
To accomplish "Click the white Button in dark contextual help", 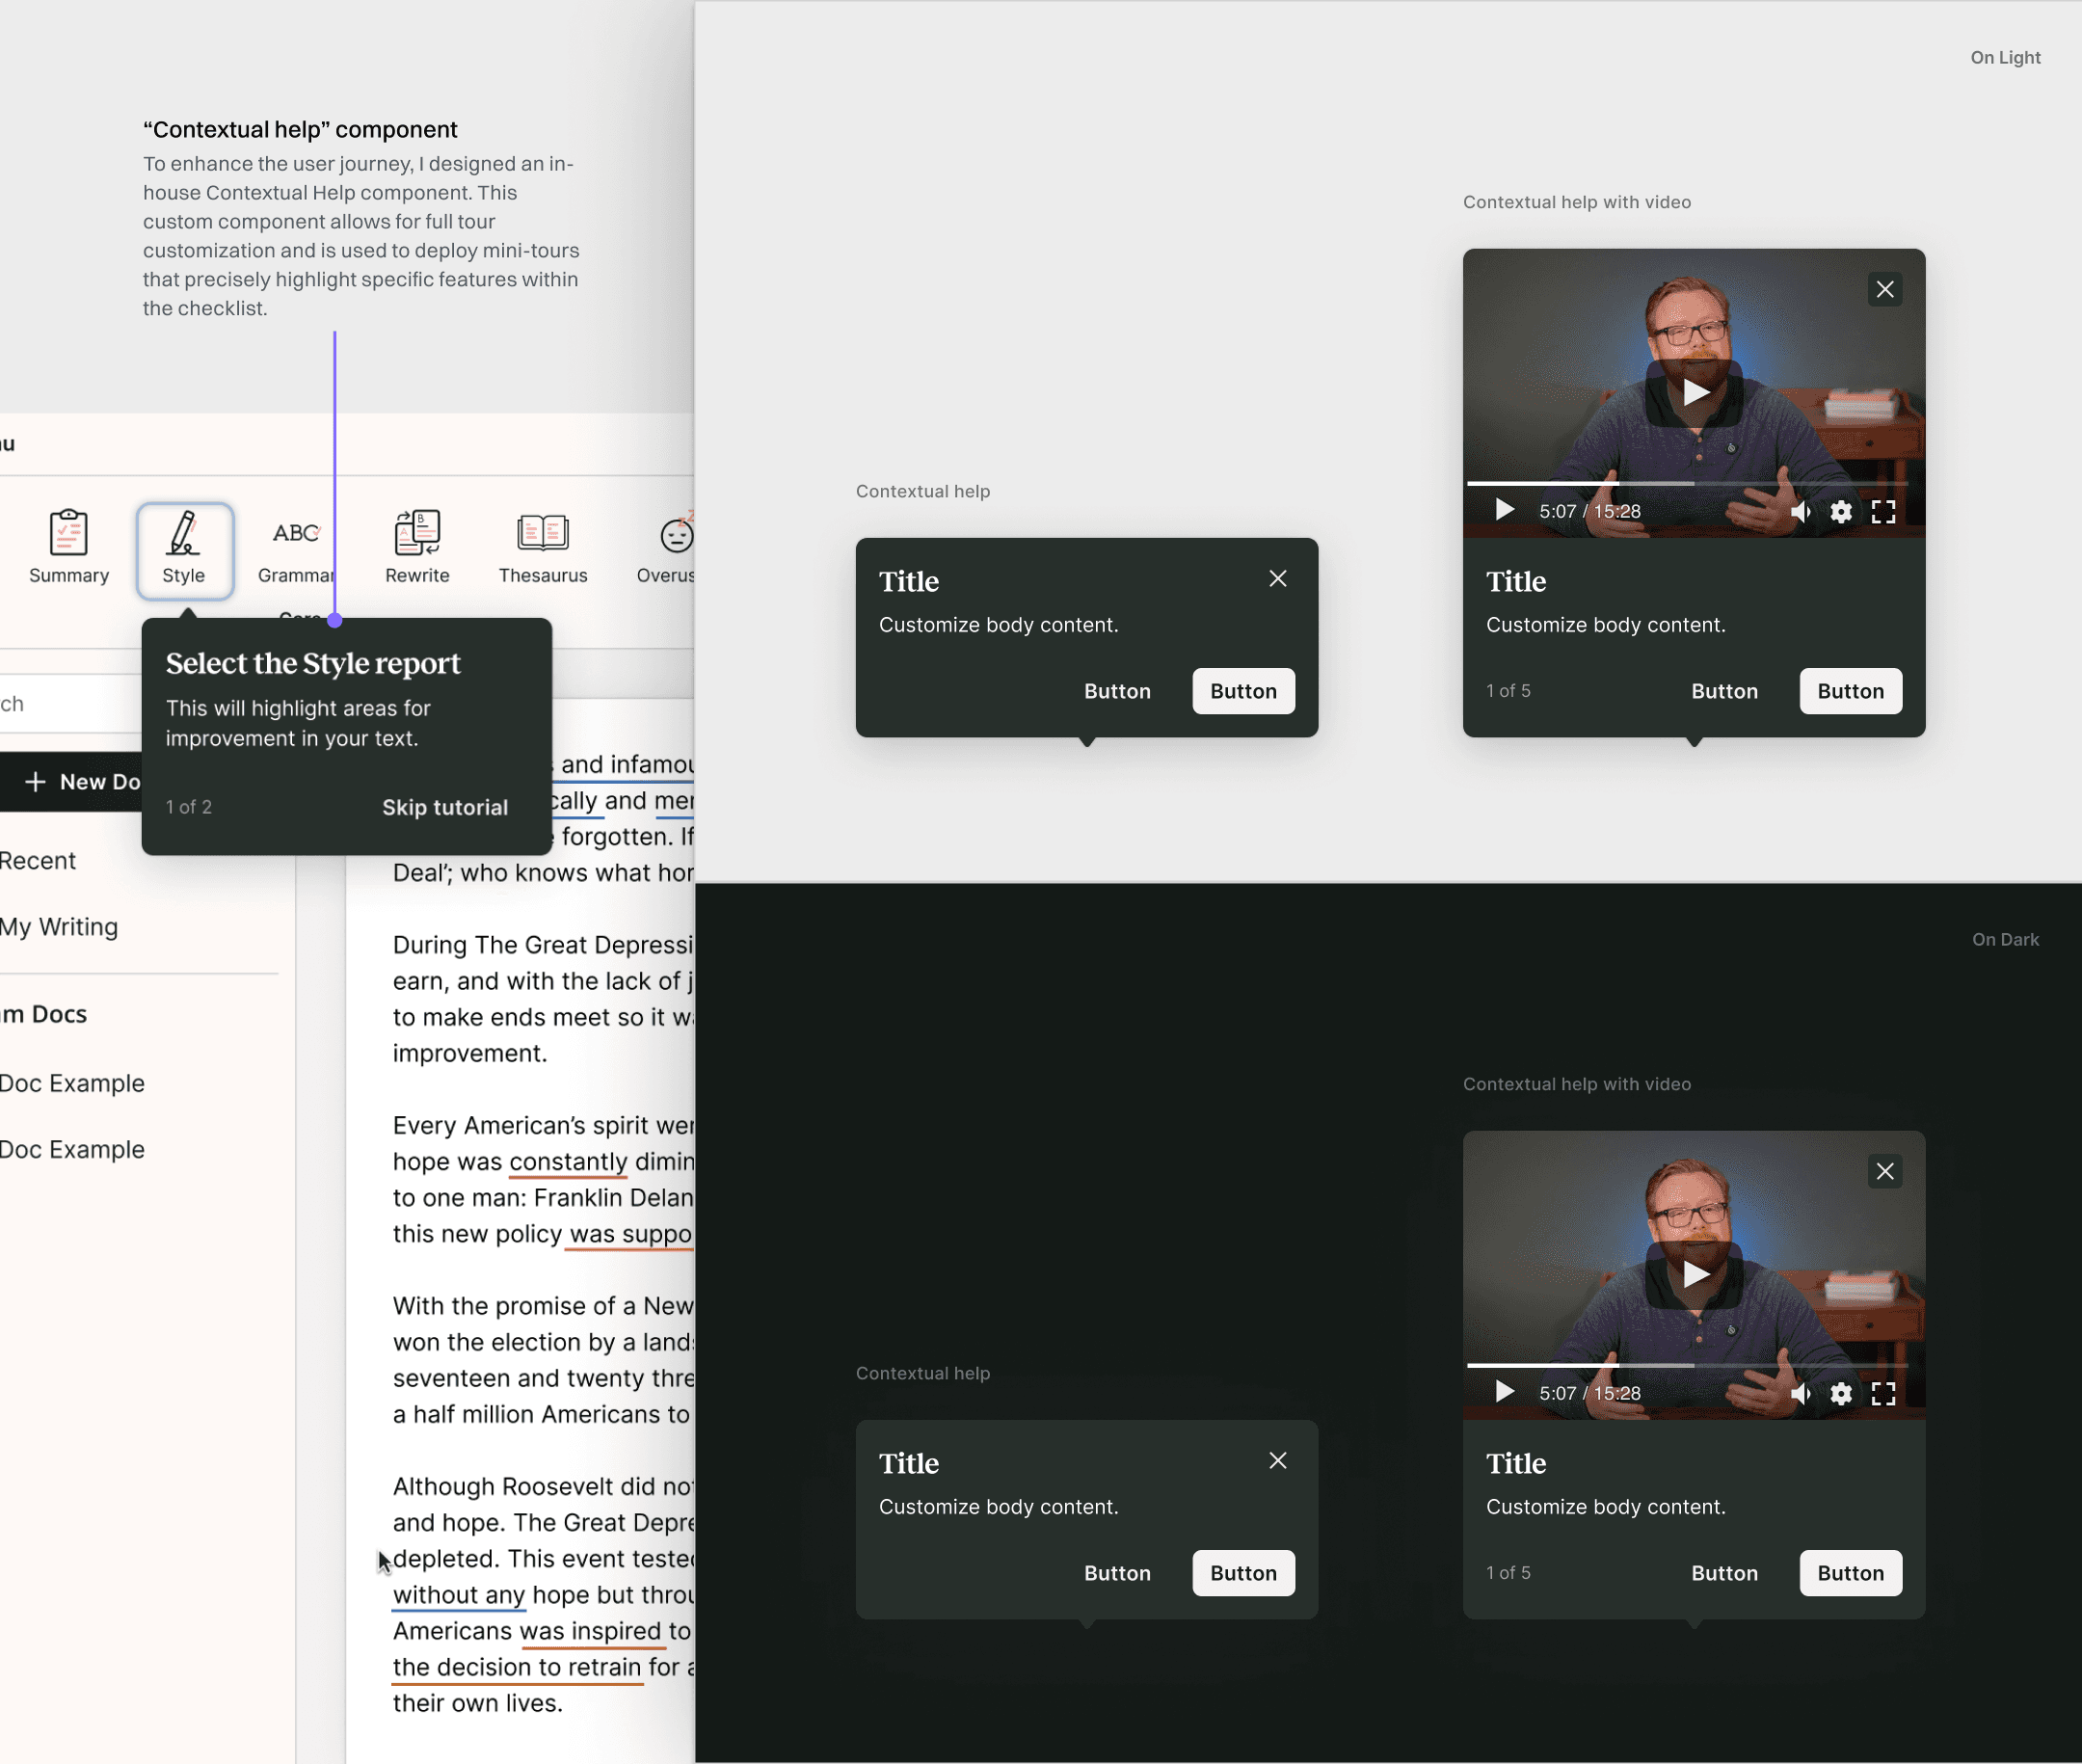I will coord(1243,1573).
